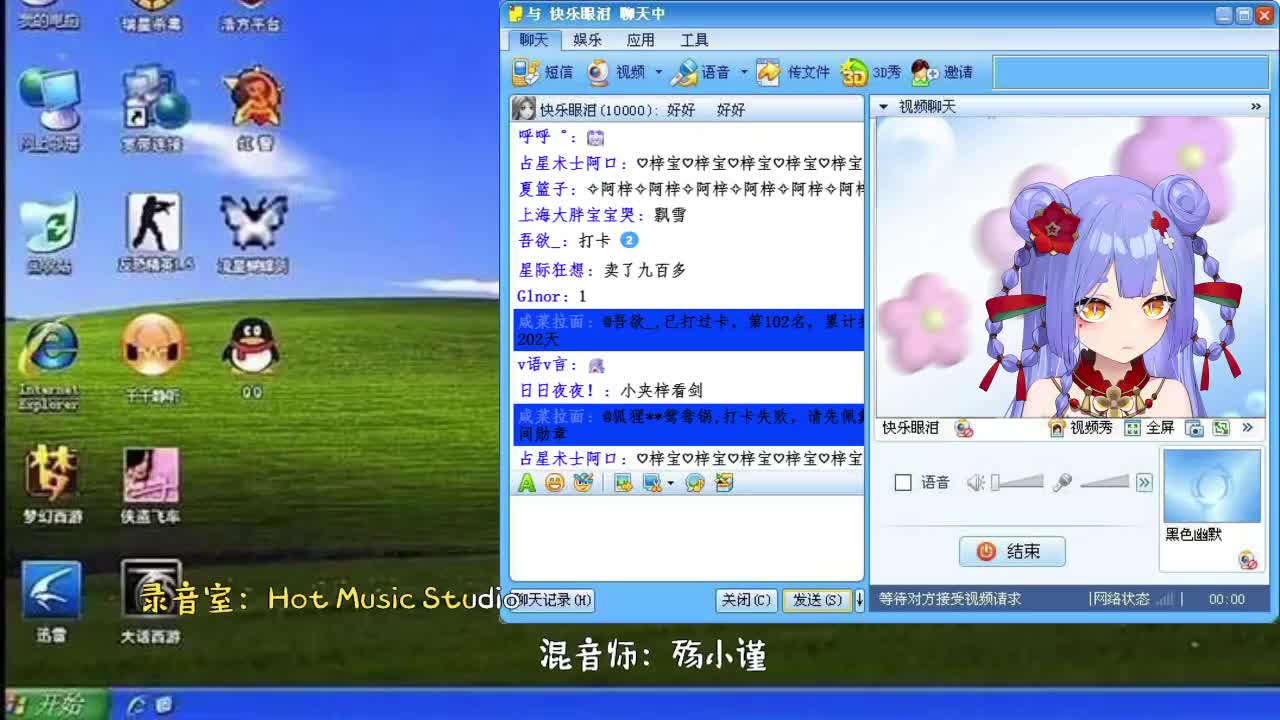The image size is (1280, 720).
Task: Click the message input text area
Action: pos(686,538)
